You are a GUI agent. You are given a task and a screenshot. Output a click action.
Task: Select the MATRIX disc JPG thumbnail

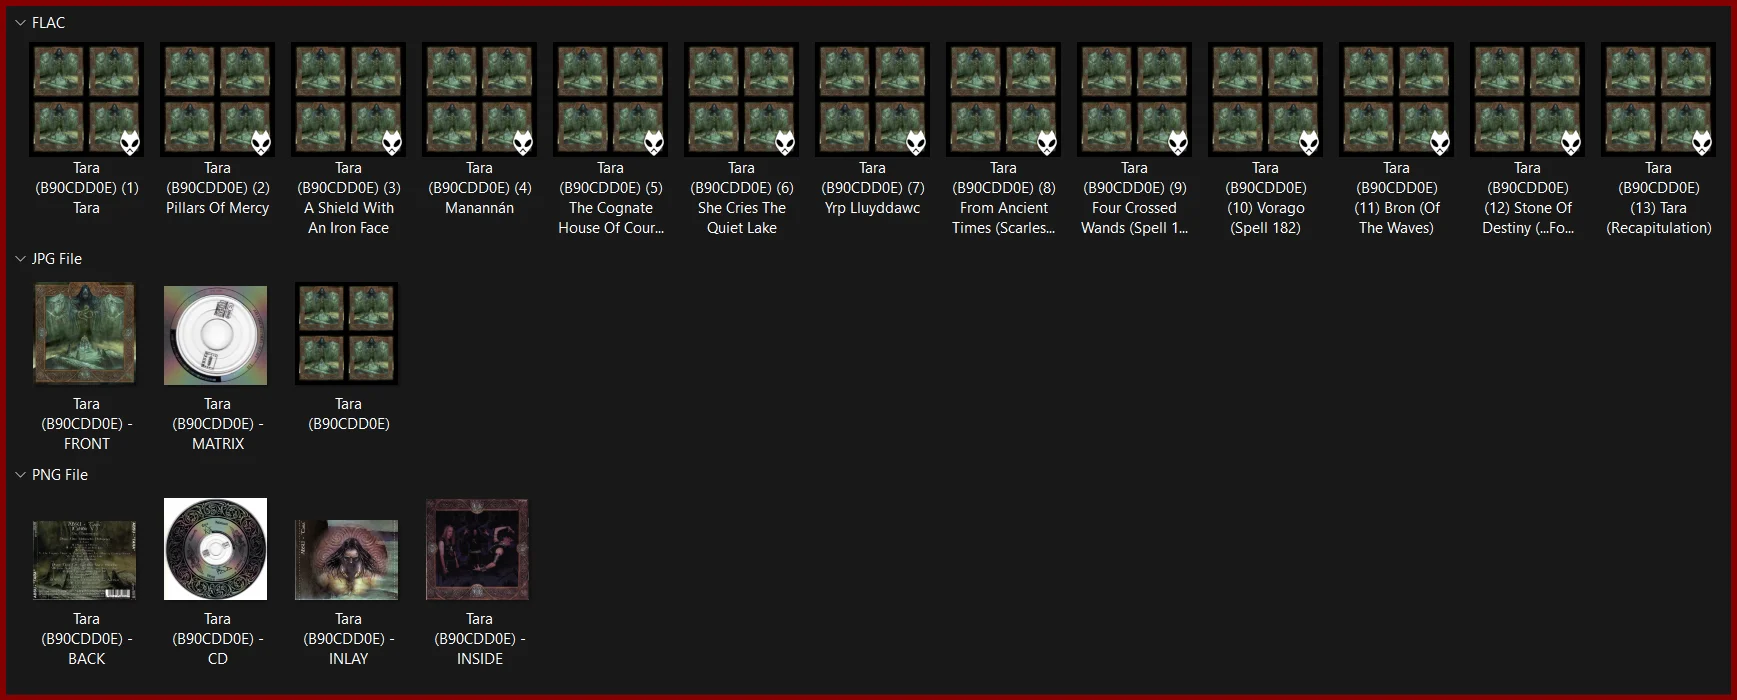[x=216, y=335]
